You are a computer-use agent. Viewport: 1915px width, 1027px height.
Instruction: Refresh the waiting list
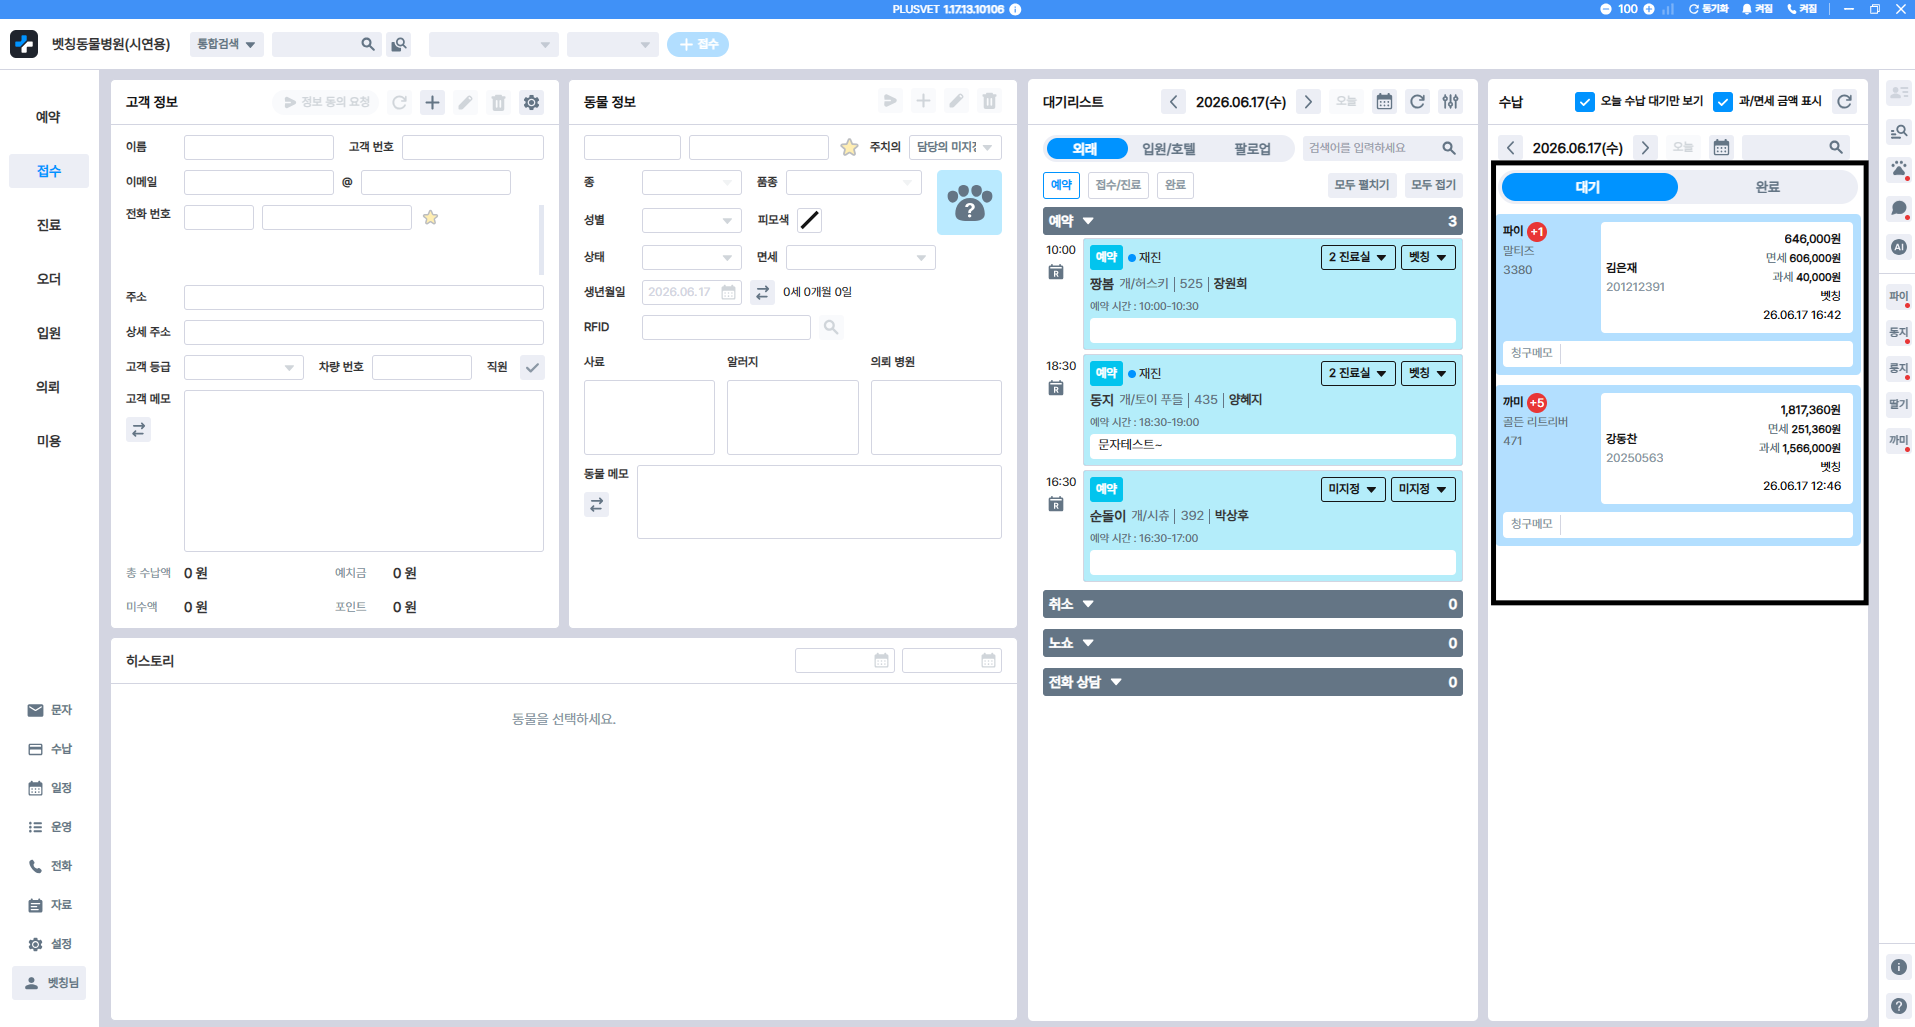coord(1417,102)
